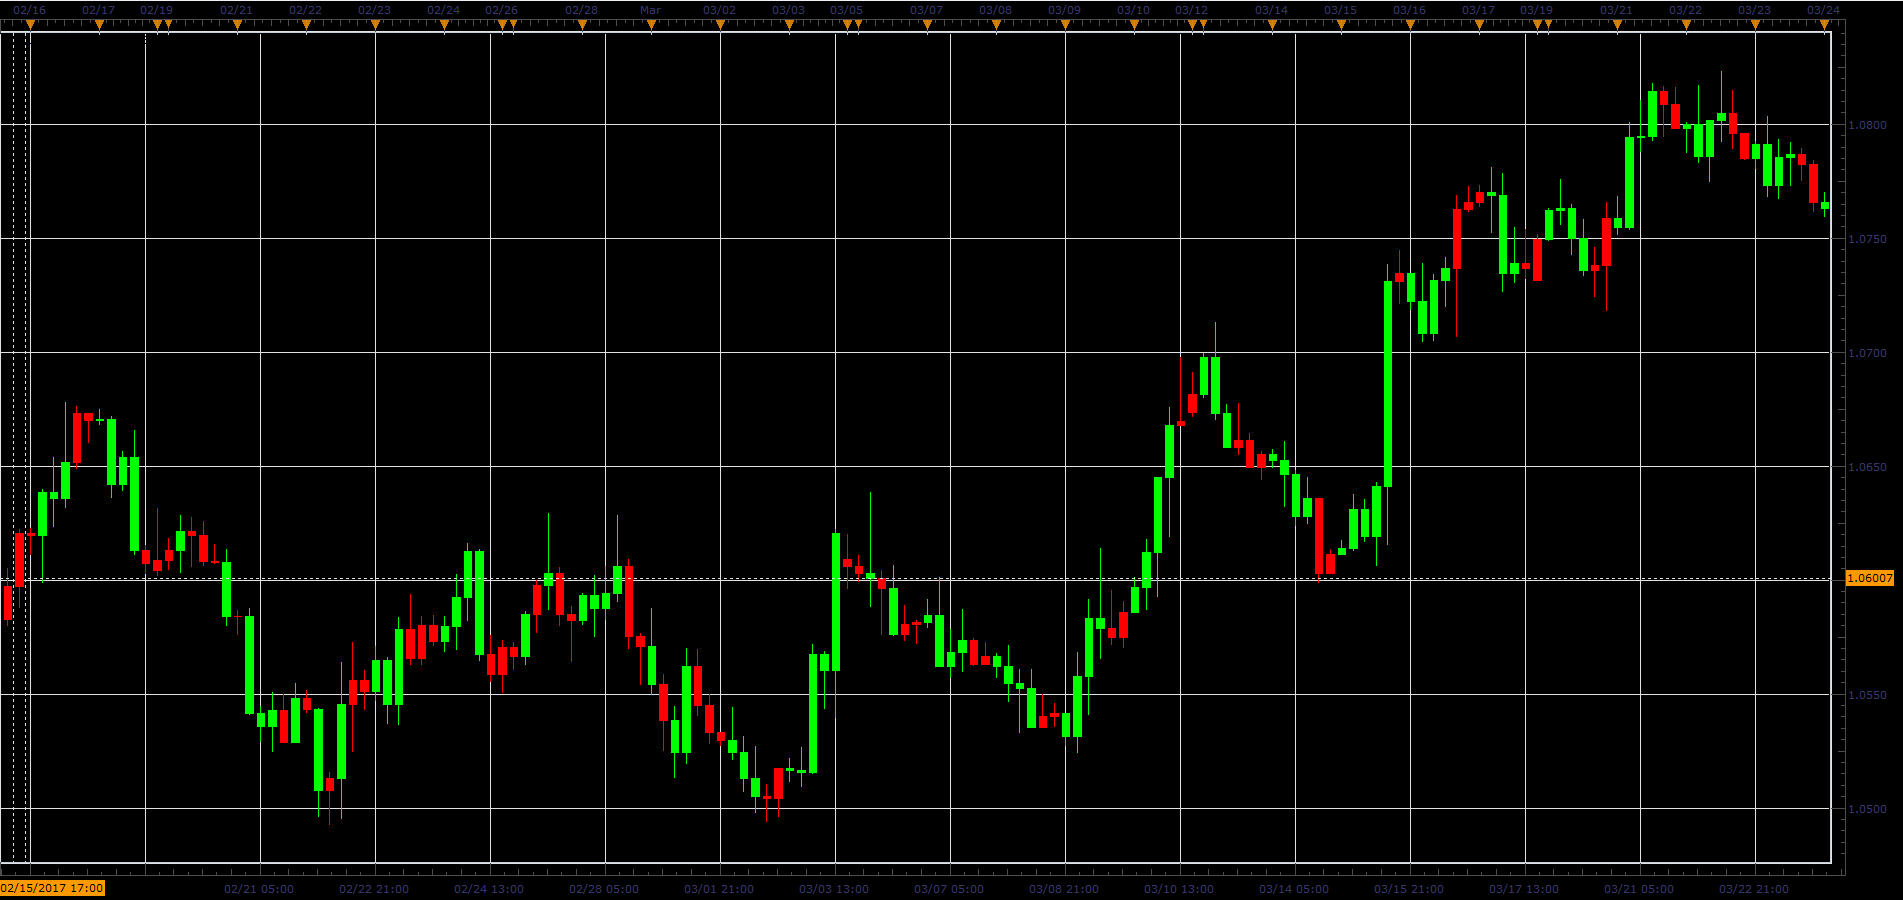Click the 02/28 05:00 time axis label
Viewport: 1903px width, 900px height.
[x=604, y=889]
